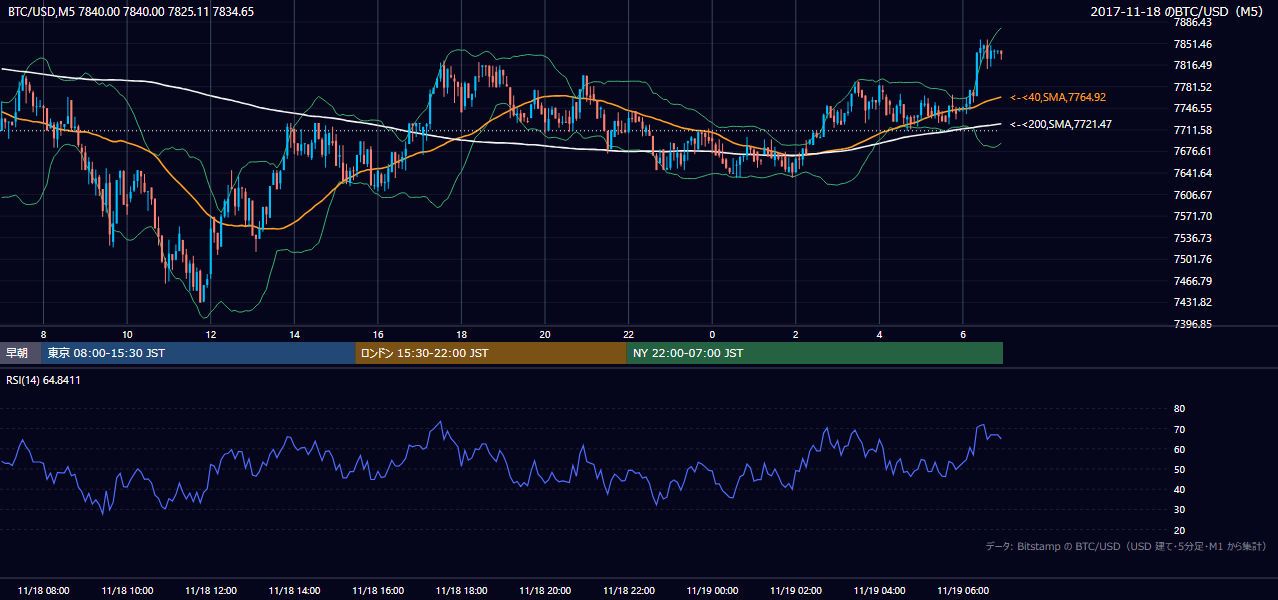Click the 早朝 session block
This screenshot has width=1278, height=600.
pos(20,353)
